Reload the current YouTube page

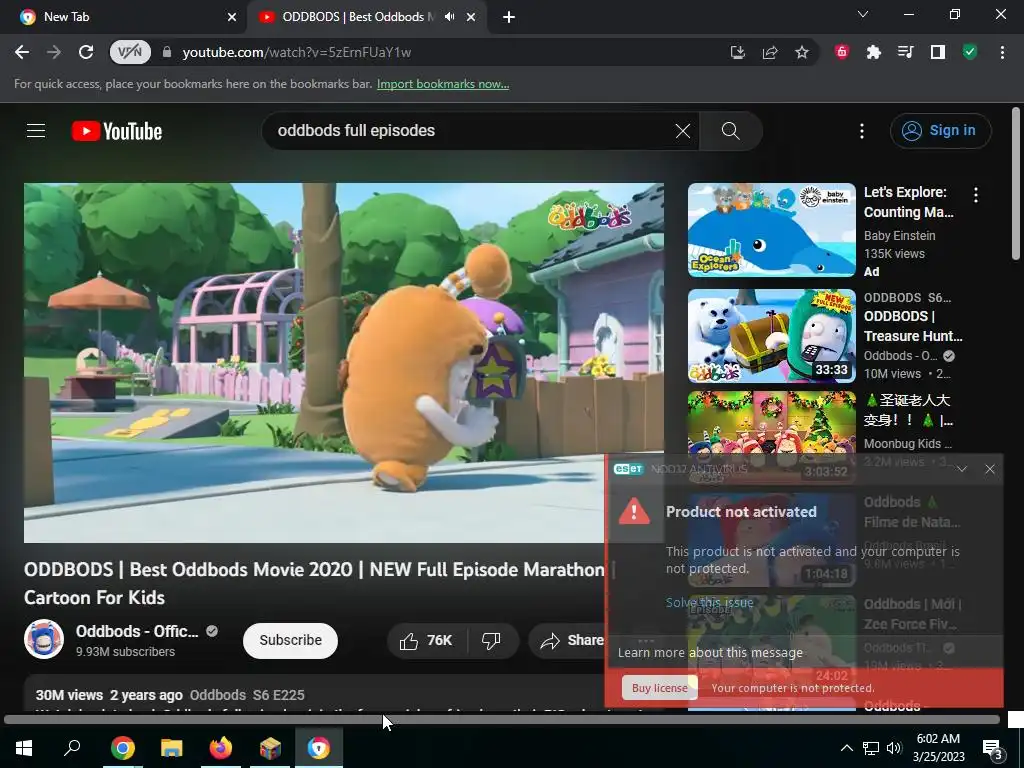(86, 52)
